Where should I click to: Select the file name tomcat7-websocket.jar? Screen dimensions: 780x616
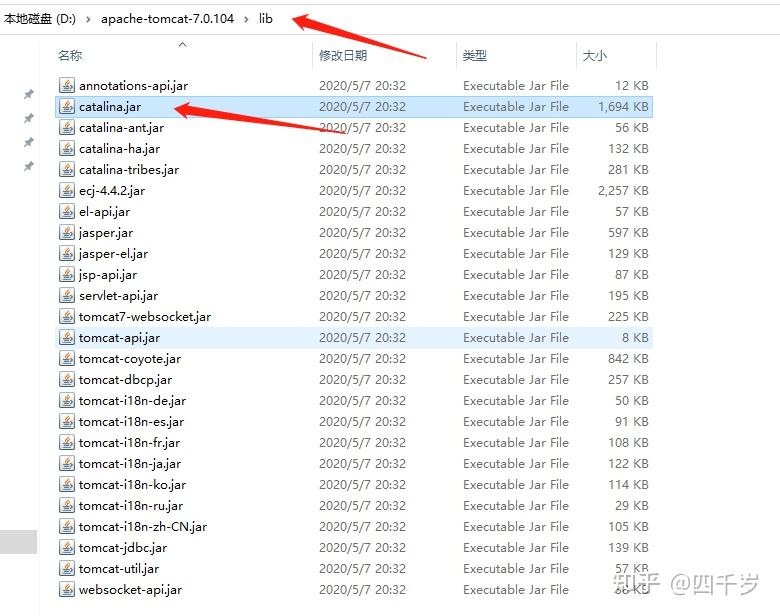pyautogui.click(x=145, y=316)
